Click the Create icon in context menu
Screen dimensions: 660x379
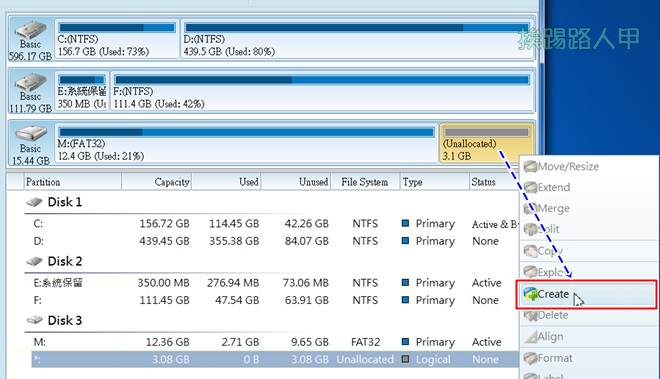click(530, 294)
